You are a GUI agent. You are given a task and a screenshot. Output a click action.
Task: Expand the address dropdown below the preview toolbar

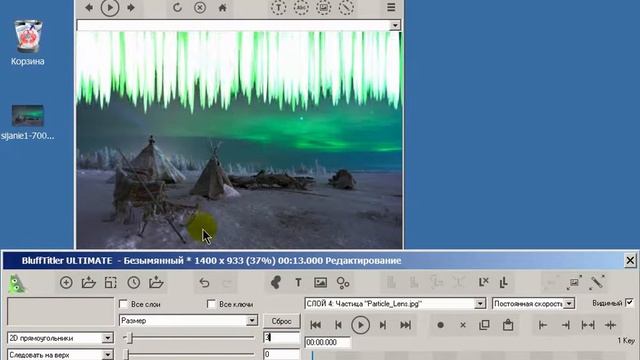(395, 26)
